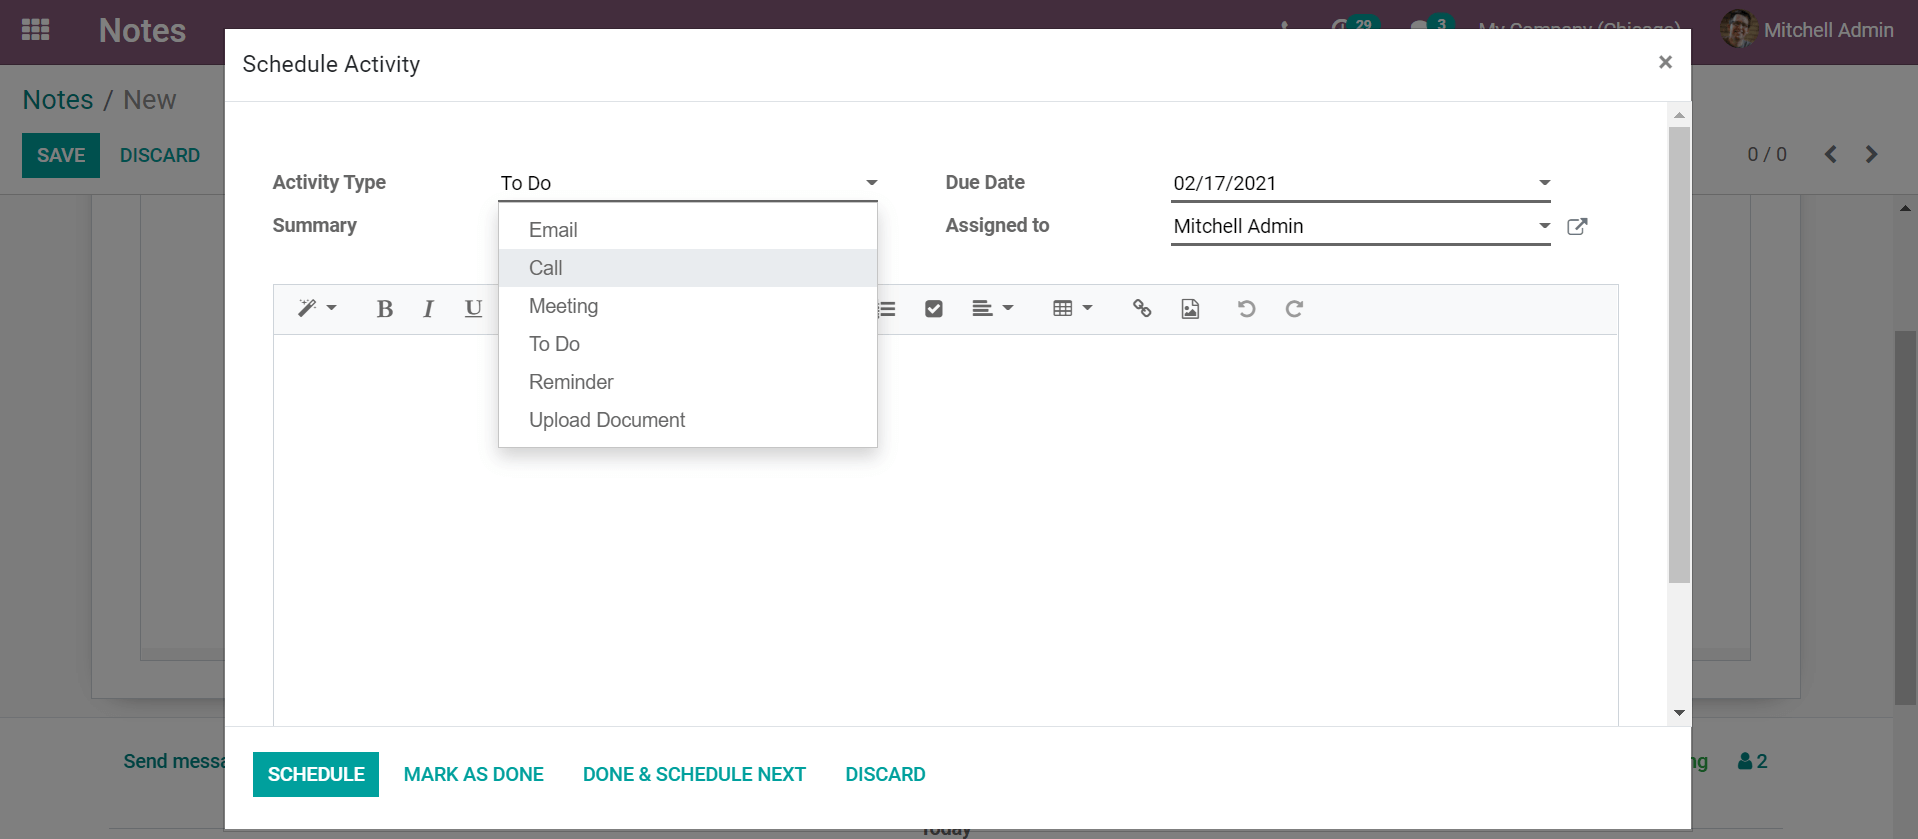
Task: Click the SAVE button for the note
Action: [61, 155]
